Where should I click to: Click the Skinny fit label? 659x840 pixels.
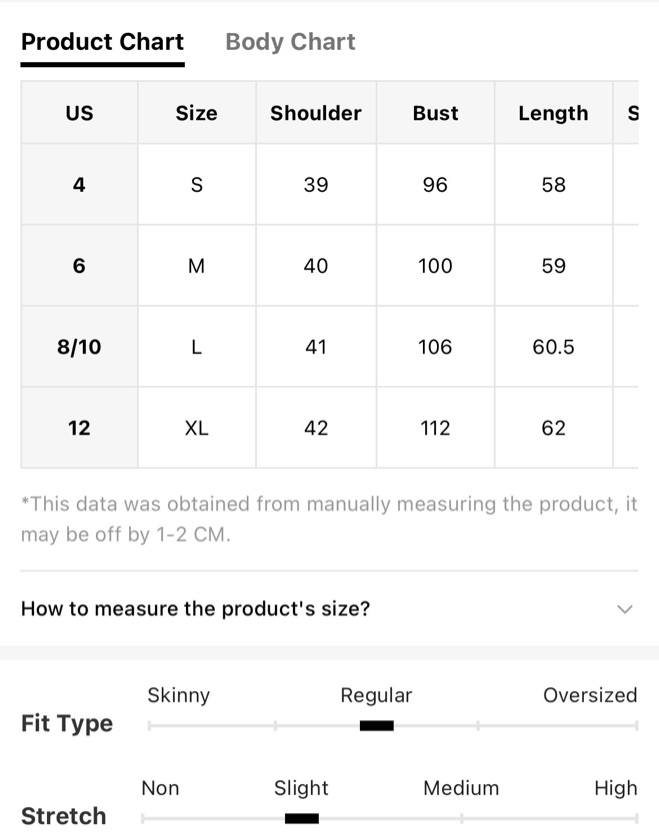[178, 695]
